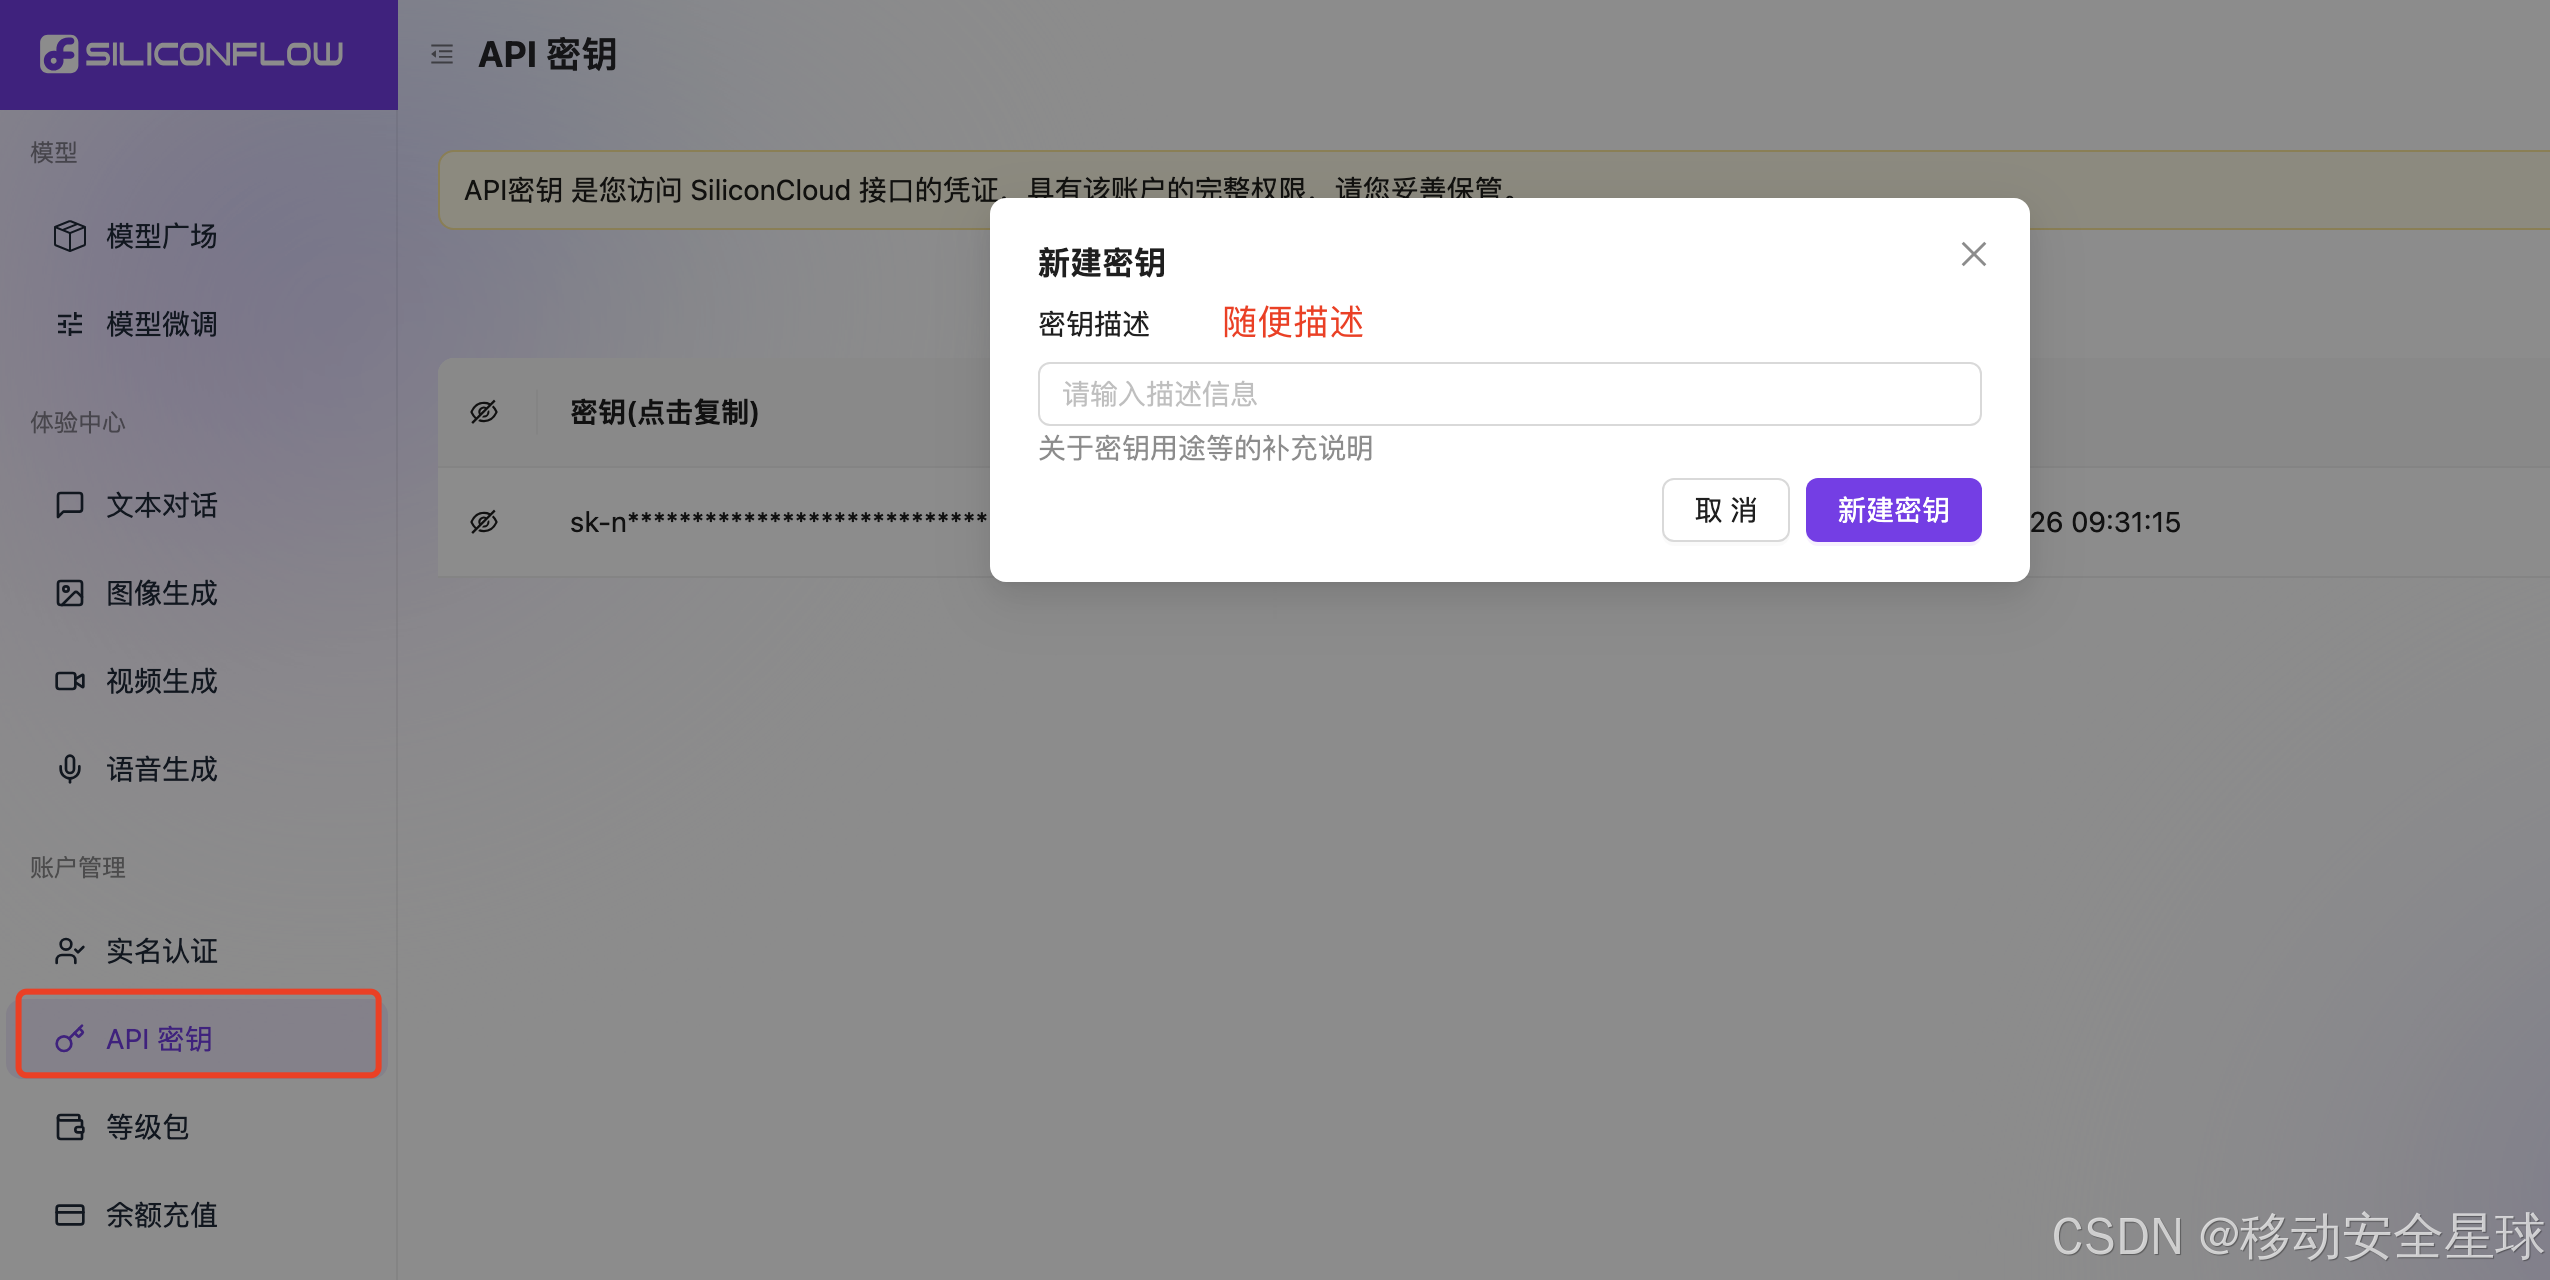Open 模型广场 cube icon
The height and width of the screenshot is (1280, 2550).
click(x=70, y=236)
